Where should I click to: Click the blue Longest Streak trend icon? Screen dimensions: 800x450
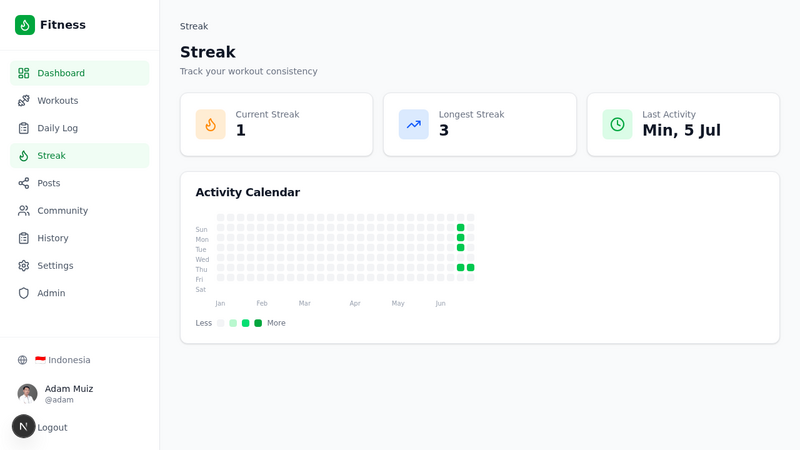(414, 124)
